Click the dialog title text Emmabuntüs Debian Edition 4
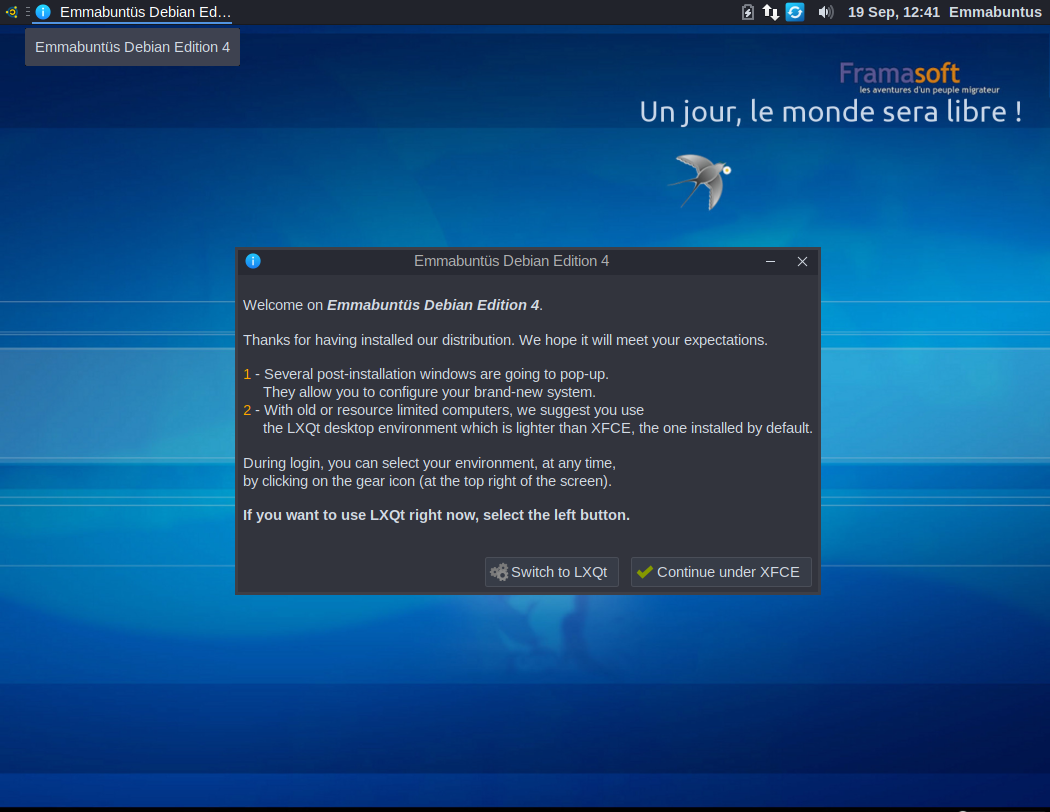This screenshot has height=812, width=1050. (512, 261)
